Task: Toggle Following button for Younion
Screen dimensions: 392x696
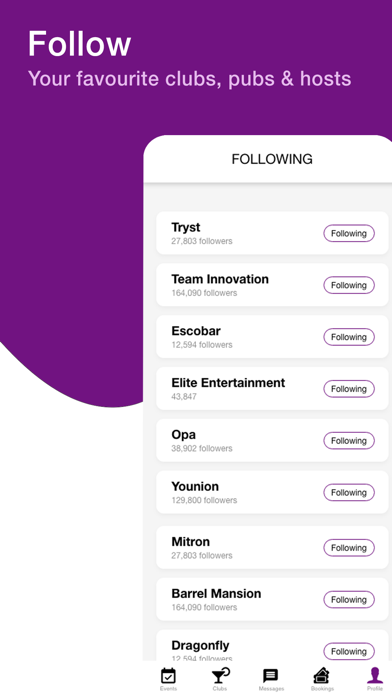Action: point(349,492)
